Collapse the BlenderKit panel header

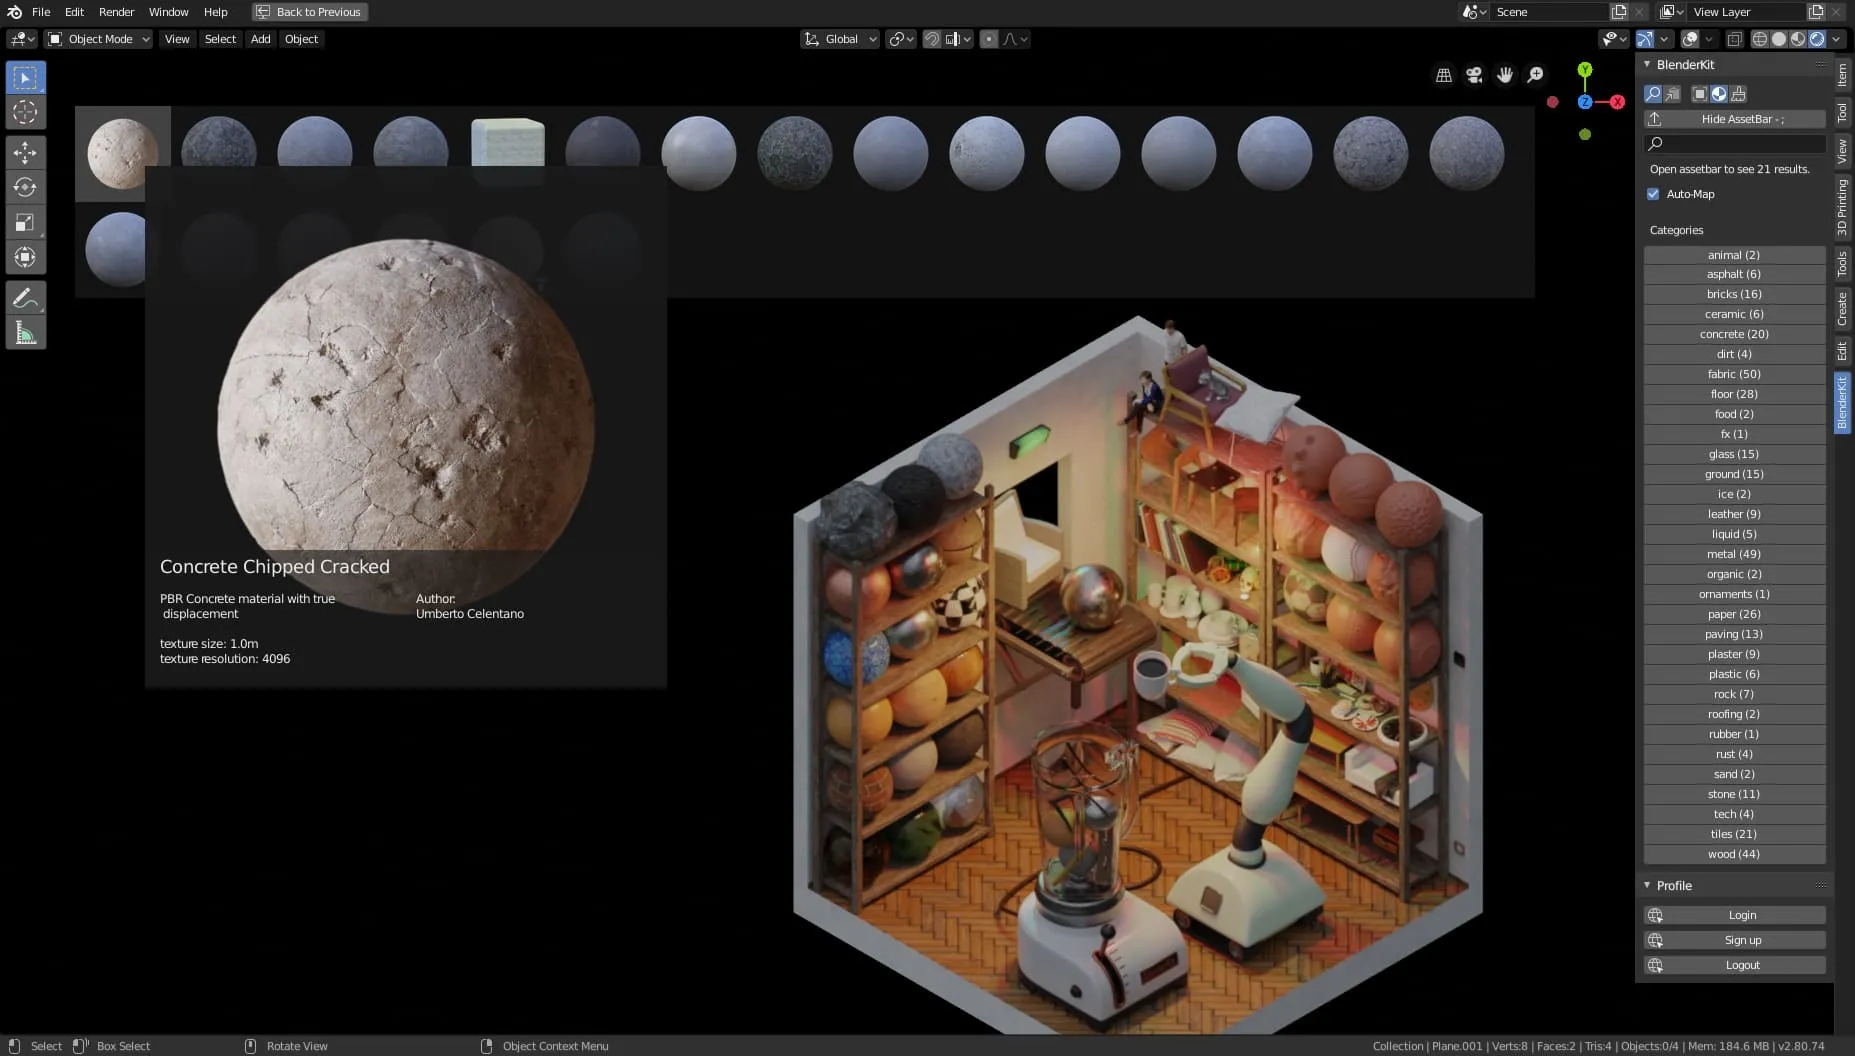pyautogui.click(x=1648, y=64)
